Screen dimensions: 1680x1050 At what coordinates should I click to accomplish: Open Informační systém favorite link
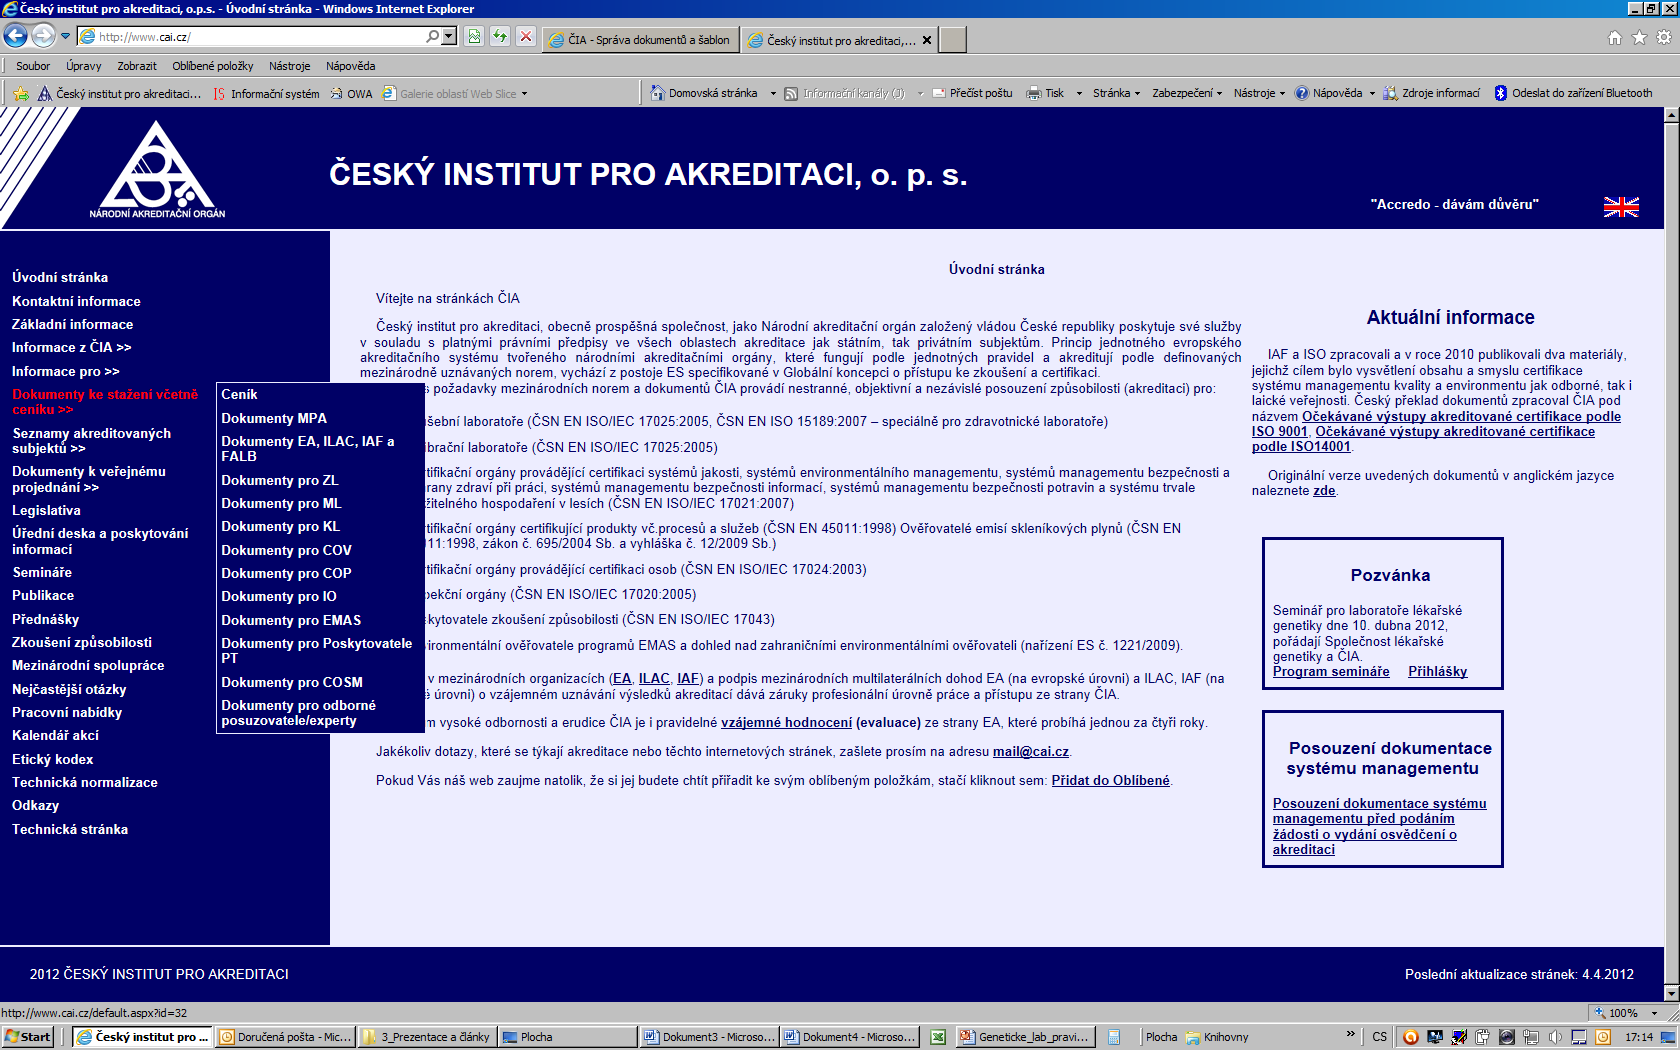(266, 94)
